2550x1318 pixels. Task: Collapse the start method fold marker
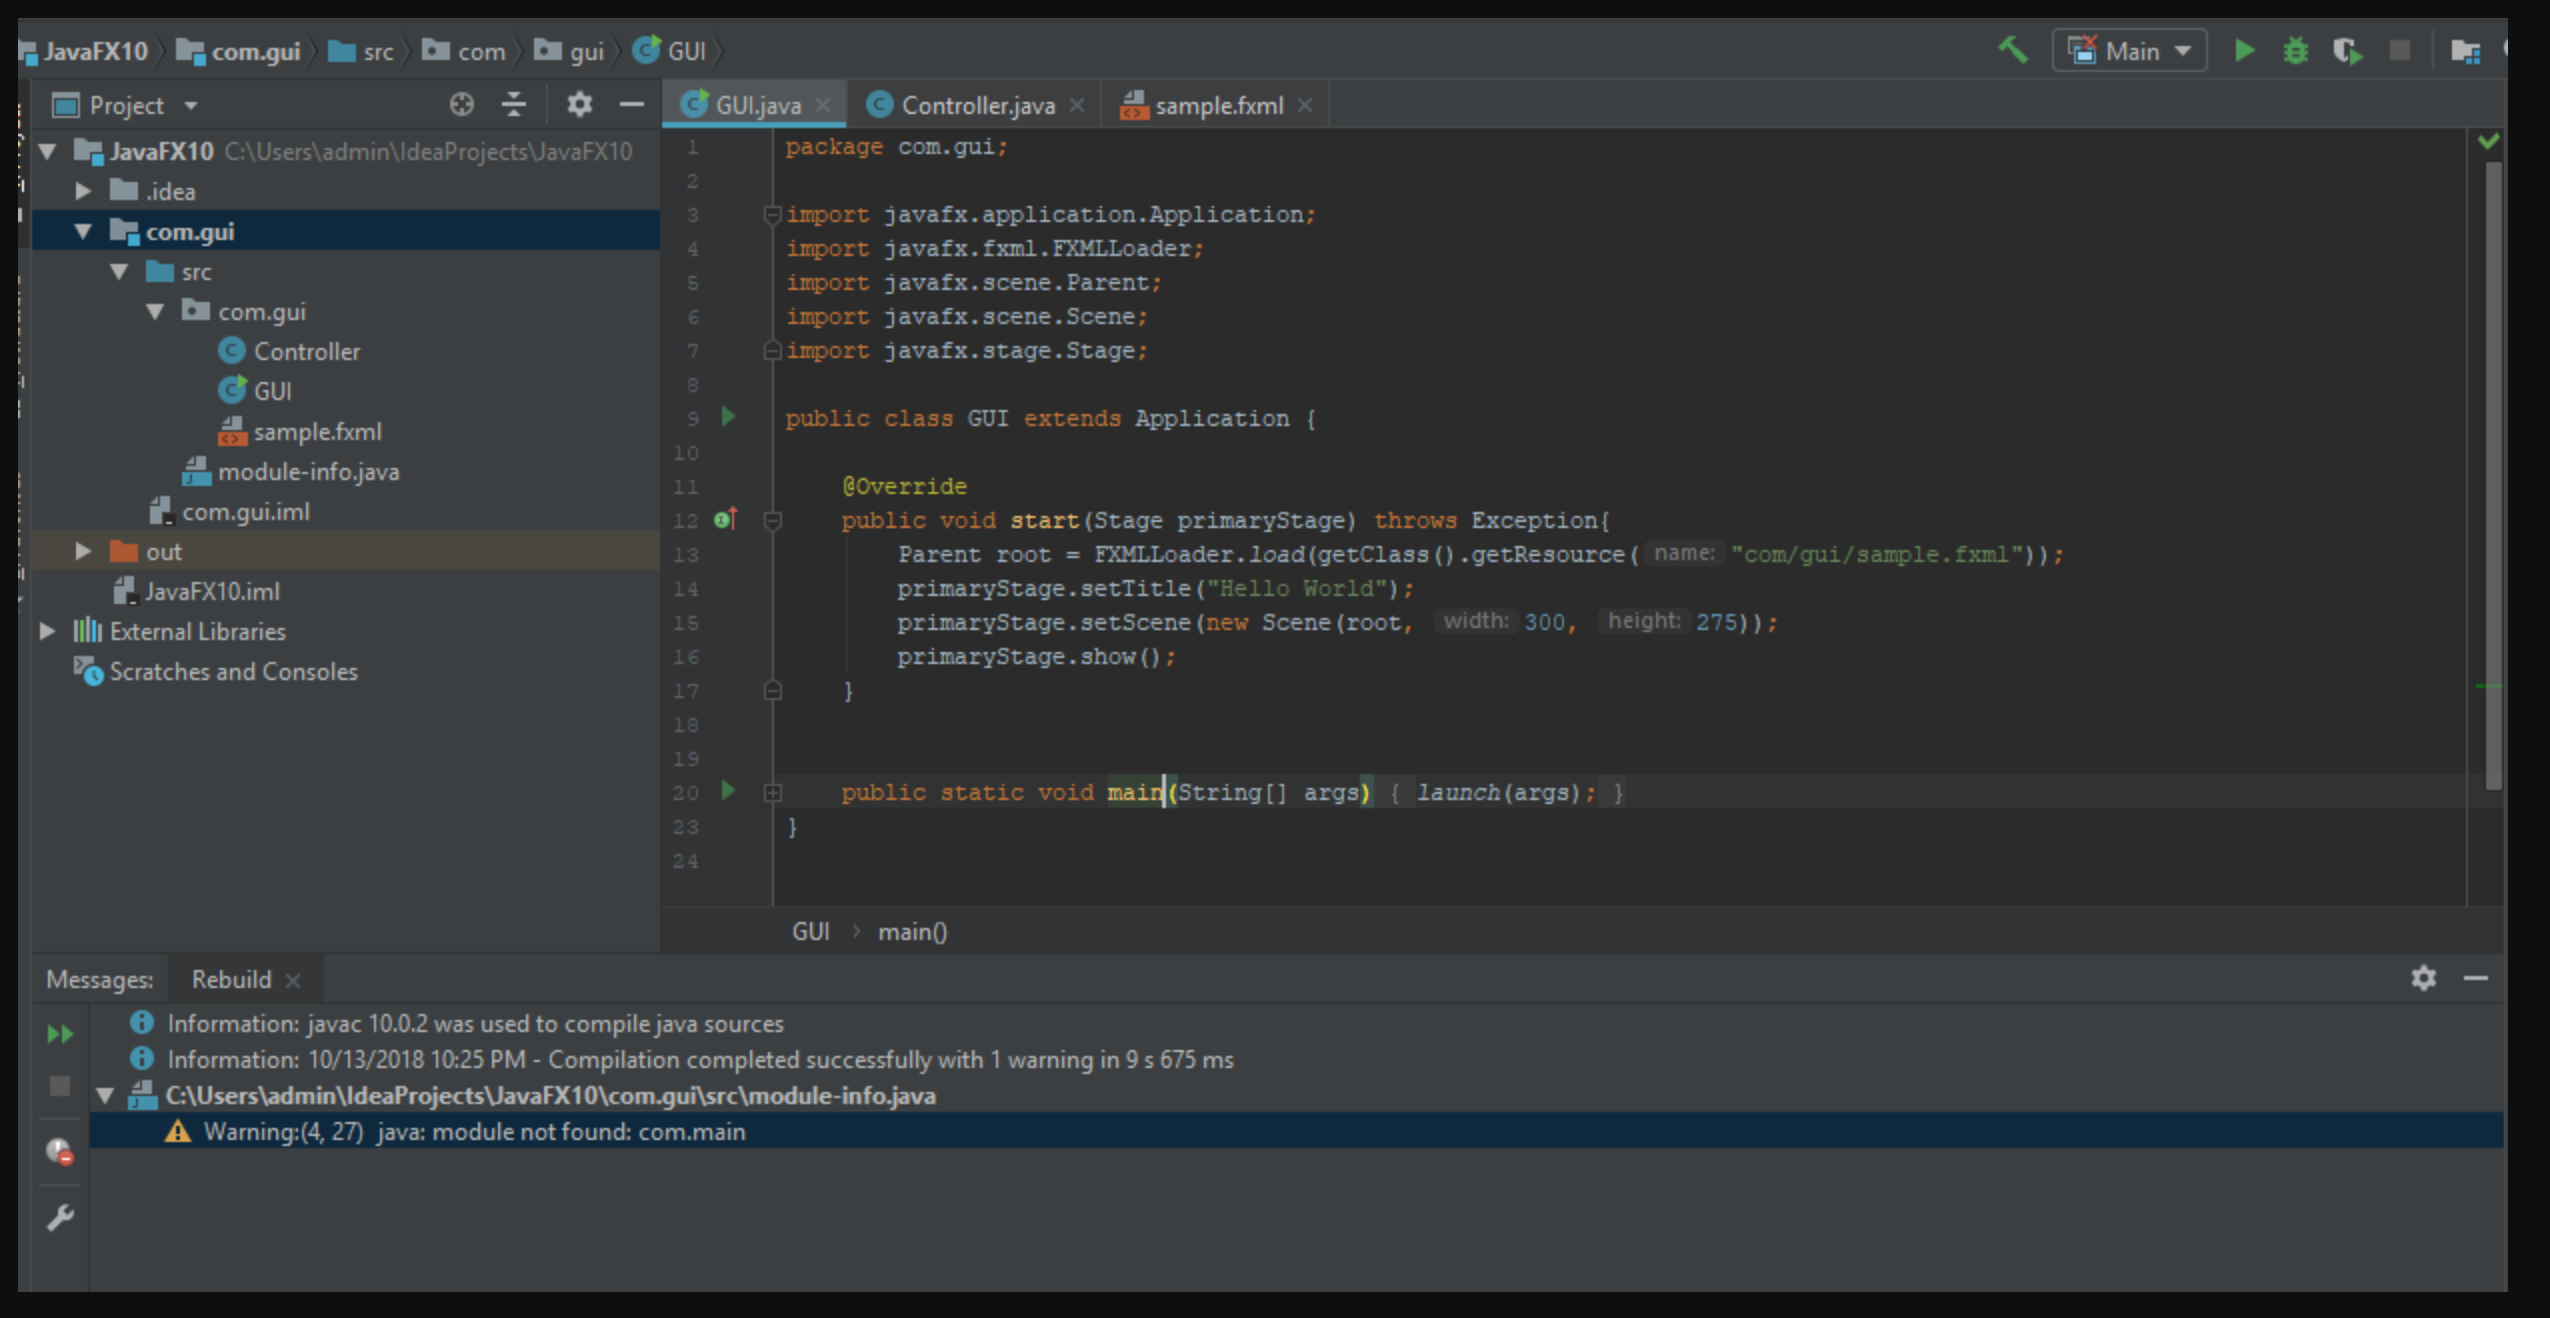(x=773, y=520)
